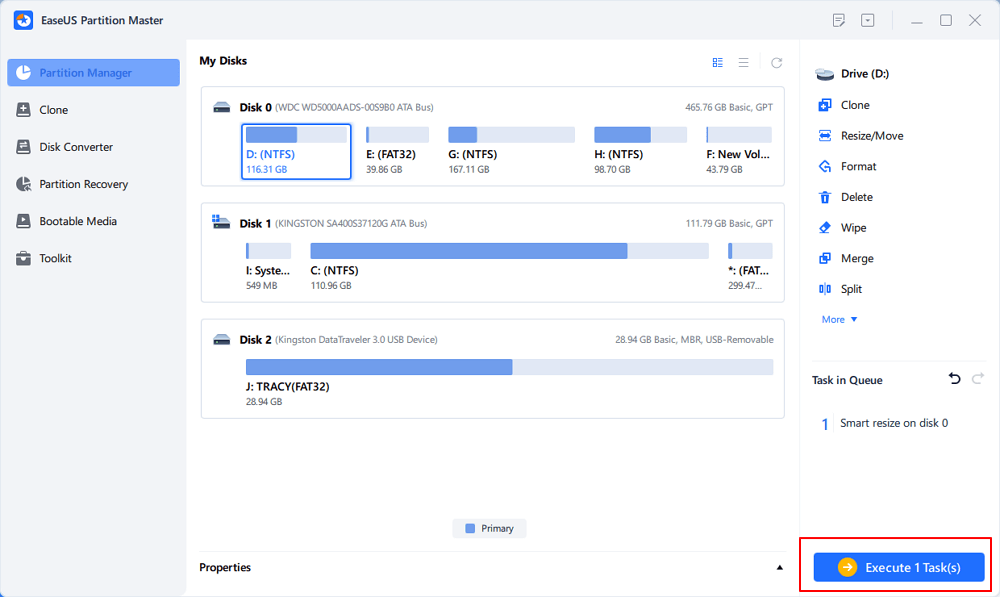Click the Format partition icon
The height and width of the screenshot is (597, 1000).
825,167
